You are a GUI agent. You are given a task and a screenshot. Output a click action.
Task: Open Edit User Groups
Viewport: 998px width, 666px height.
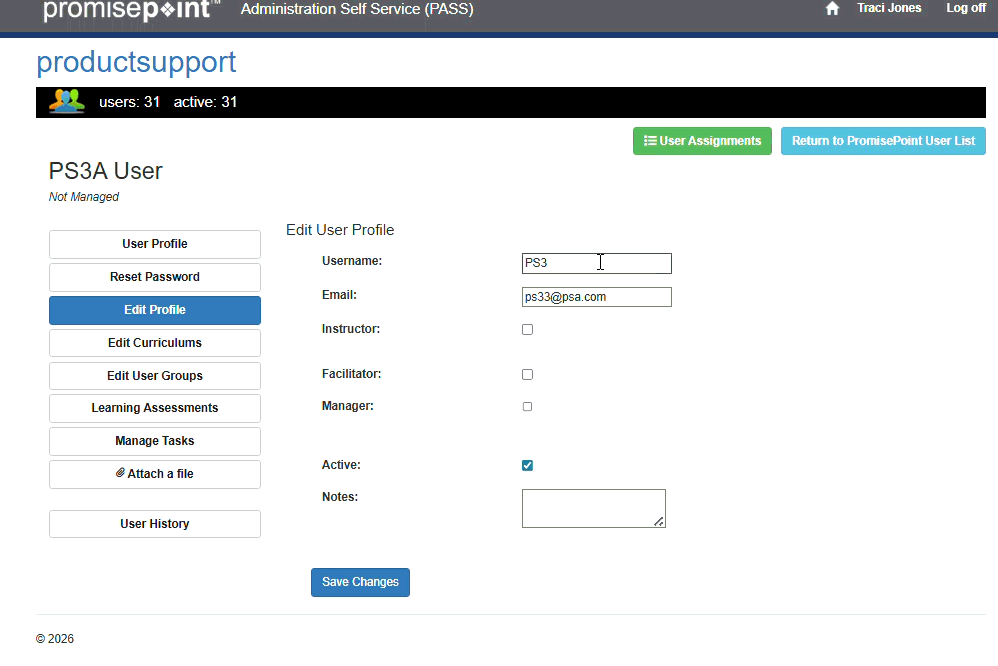[155, 376]
